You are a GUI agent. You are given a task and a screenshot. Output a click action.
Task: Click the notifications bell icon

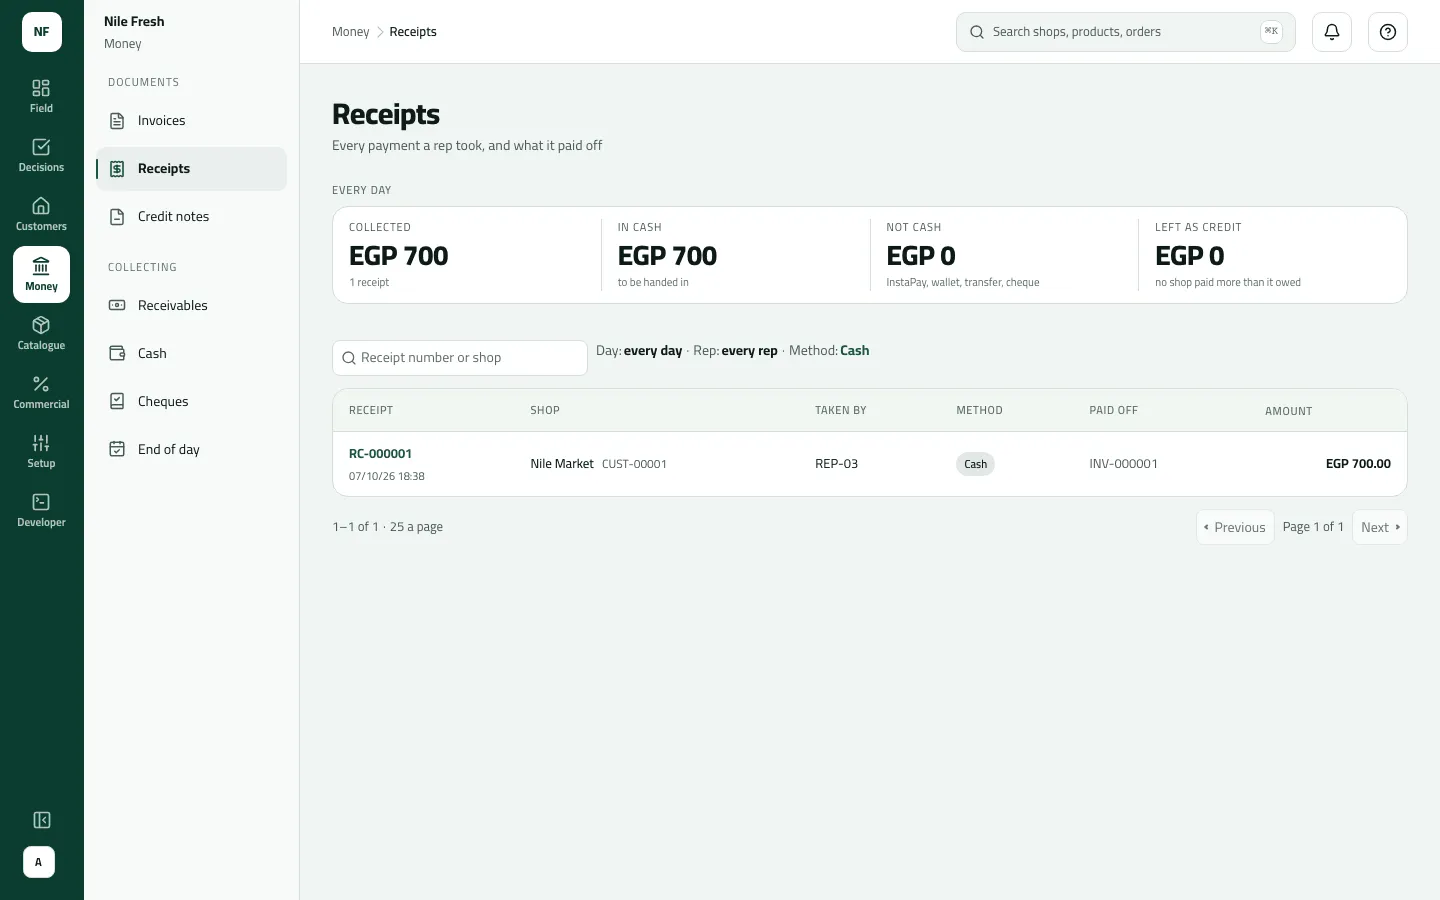pos(1332,32)
